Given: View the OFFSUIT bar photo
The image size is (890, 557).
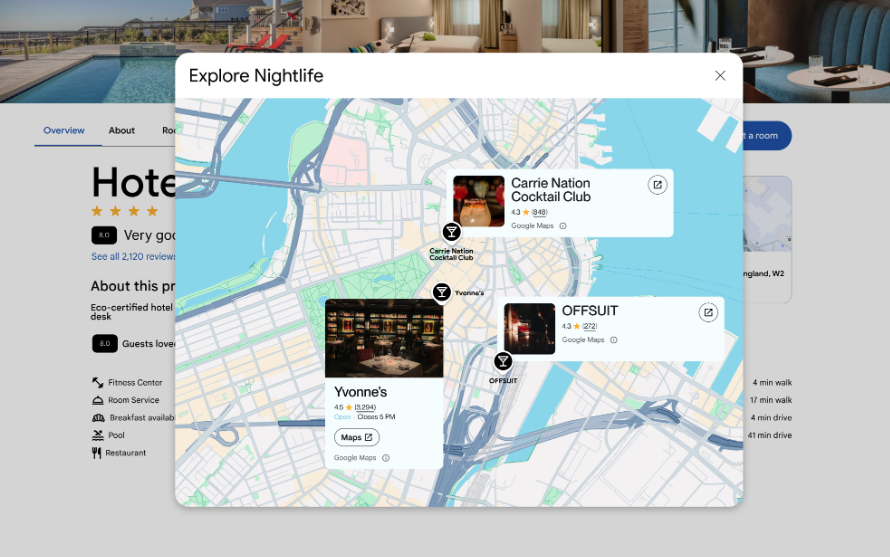Looking at the screenshot, I should (x=530, y=329).
